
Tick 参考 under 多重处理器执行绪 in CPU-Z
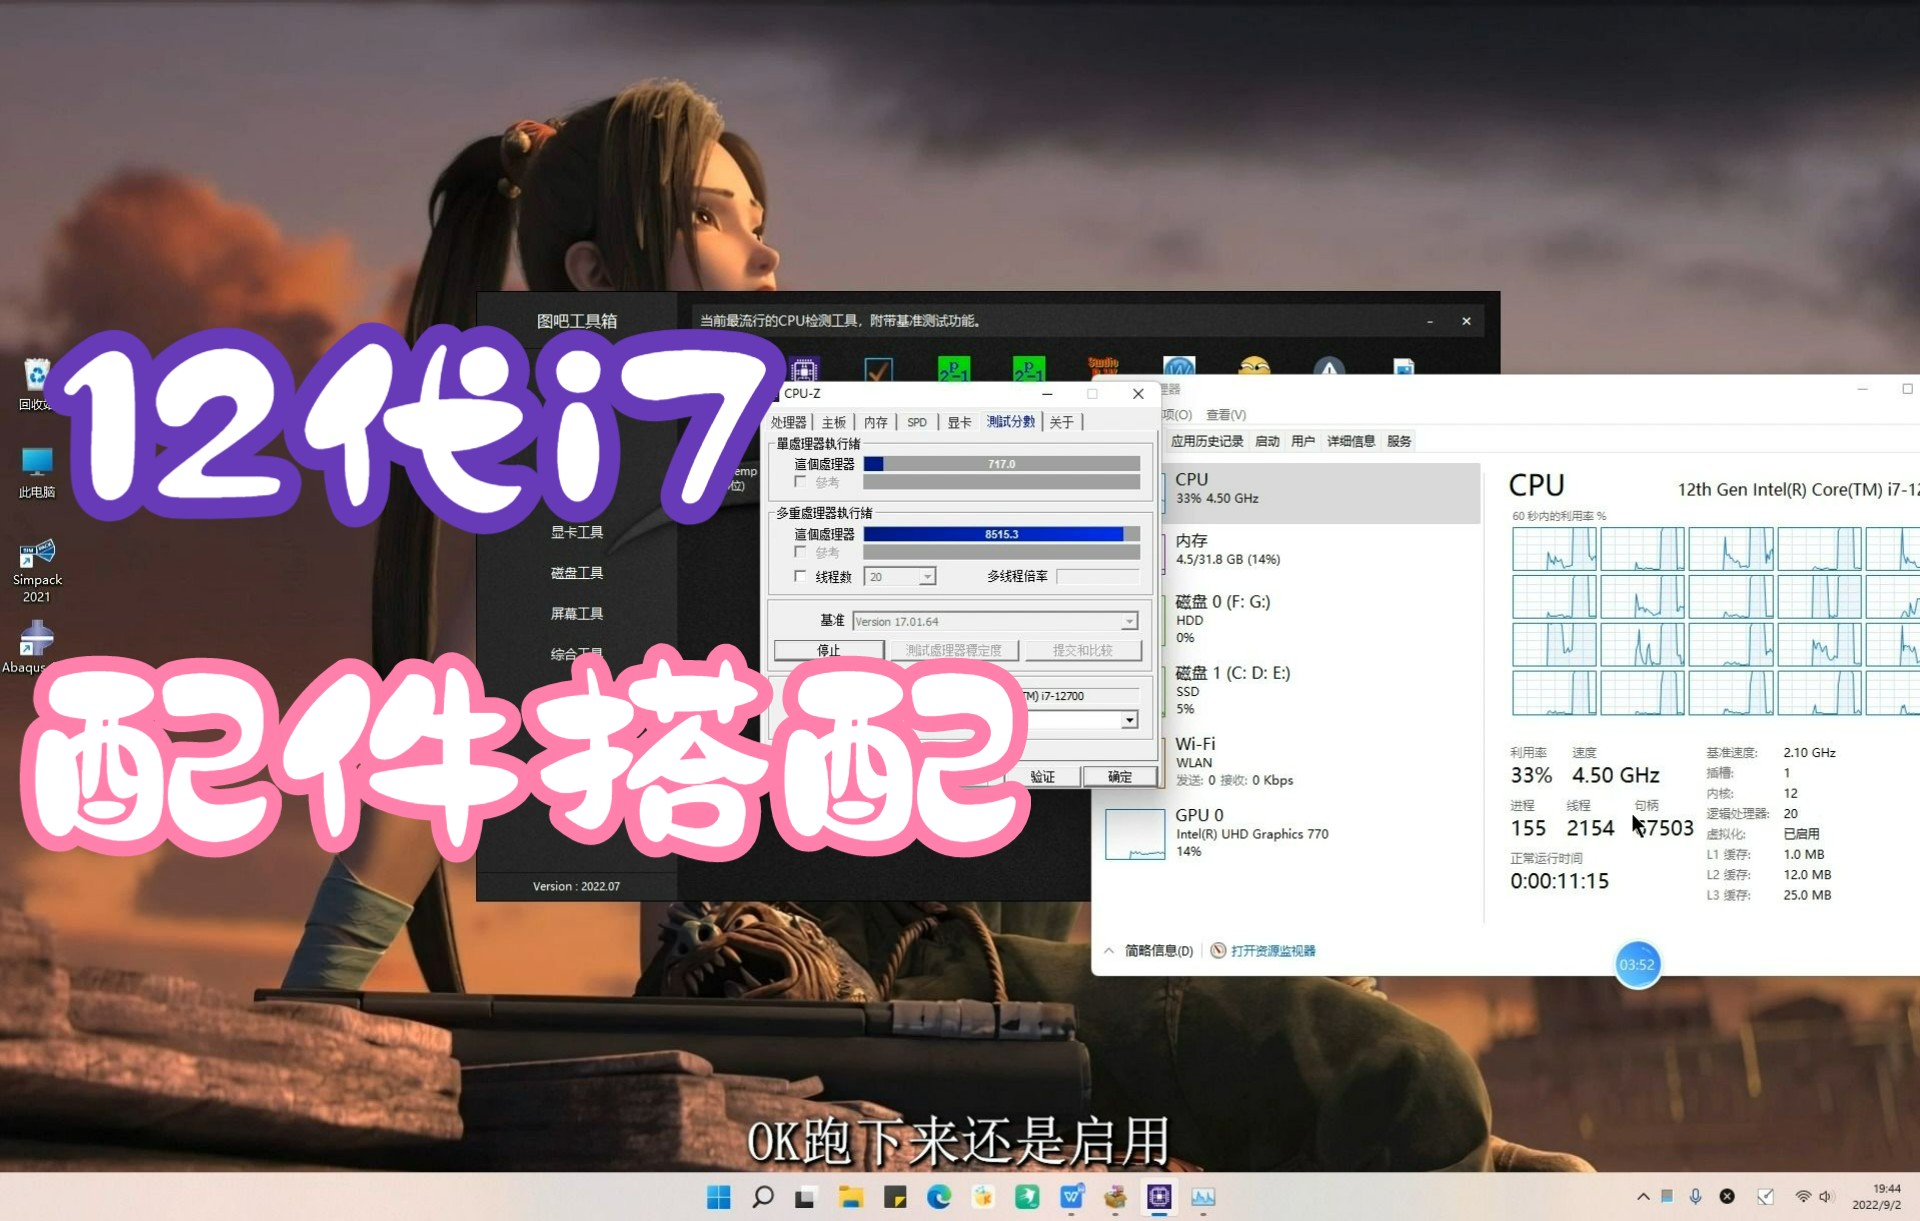[800, 552]
